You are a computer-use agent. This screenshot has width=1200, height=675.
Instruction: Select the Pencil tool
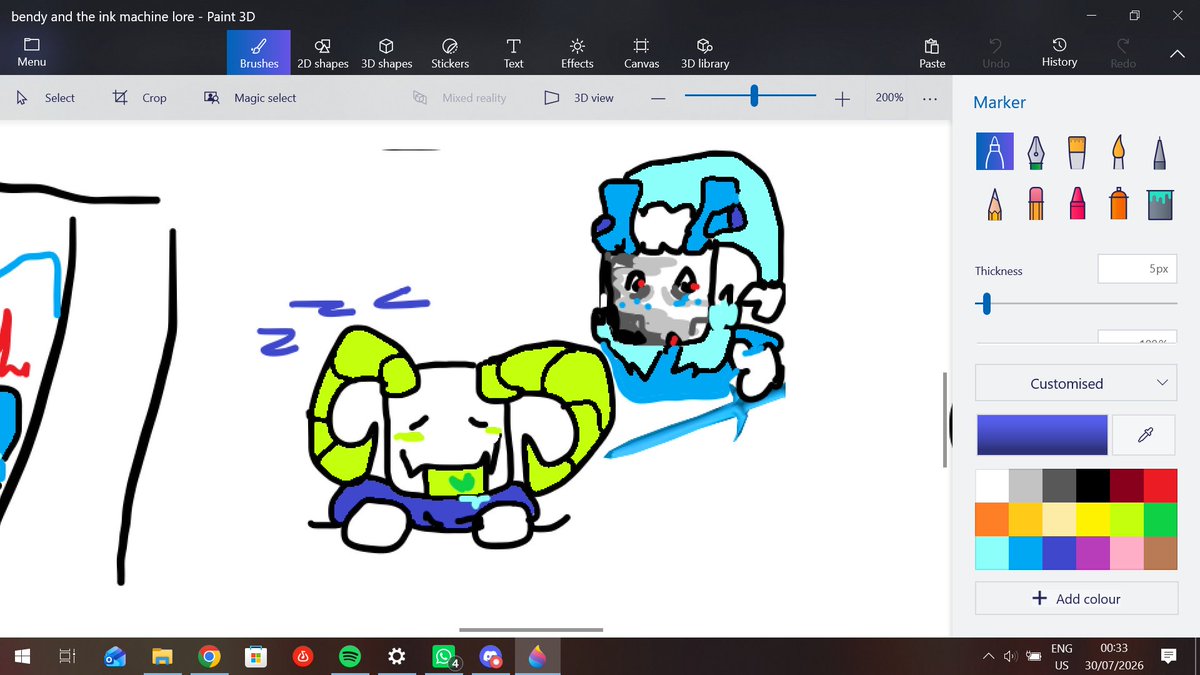[994, 202]
